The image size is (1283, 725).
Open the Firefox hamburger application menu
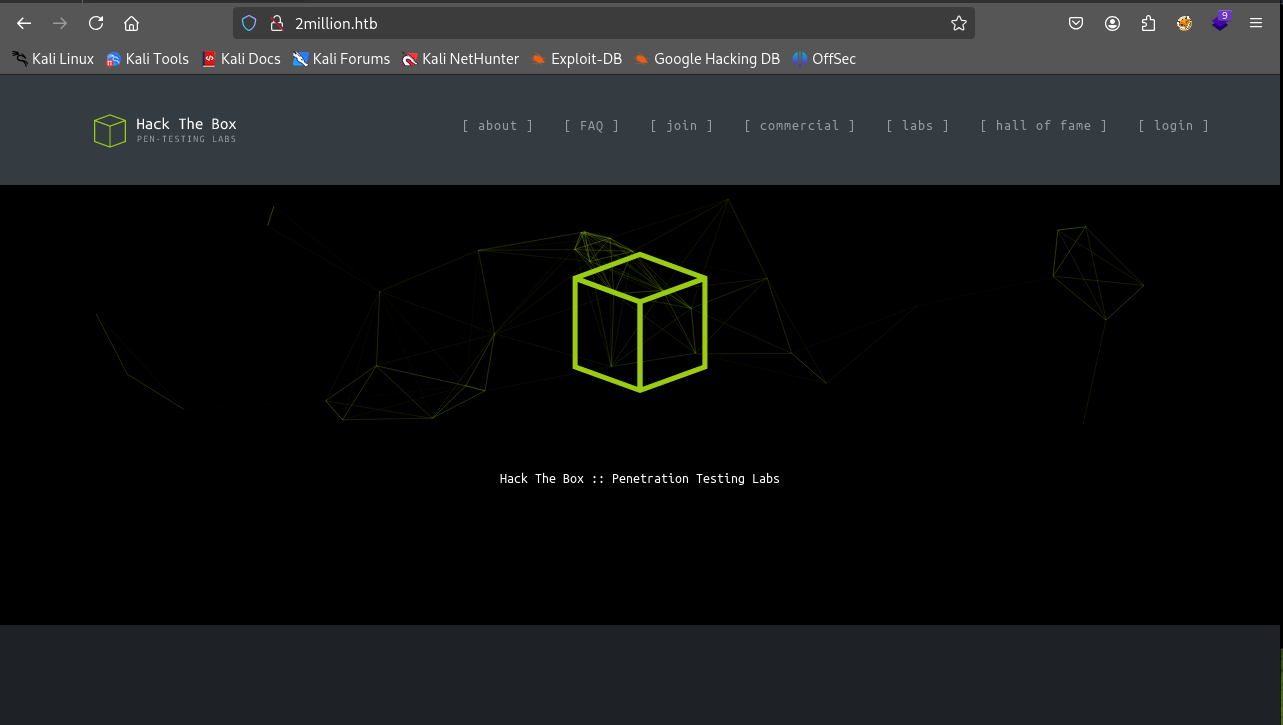tap(1256, 23)
